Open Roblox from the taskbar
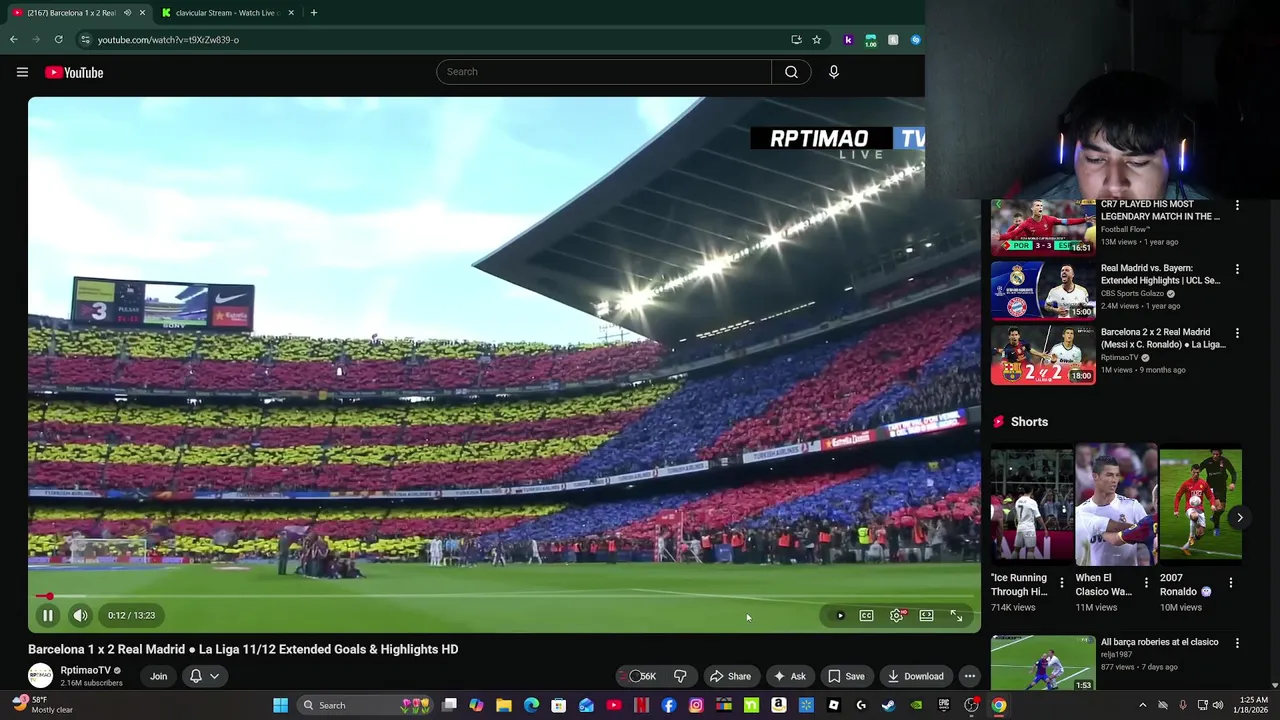 (834, 705)
